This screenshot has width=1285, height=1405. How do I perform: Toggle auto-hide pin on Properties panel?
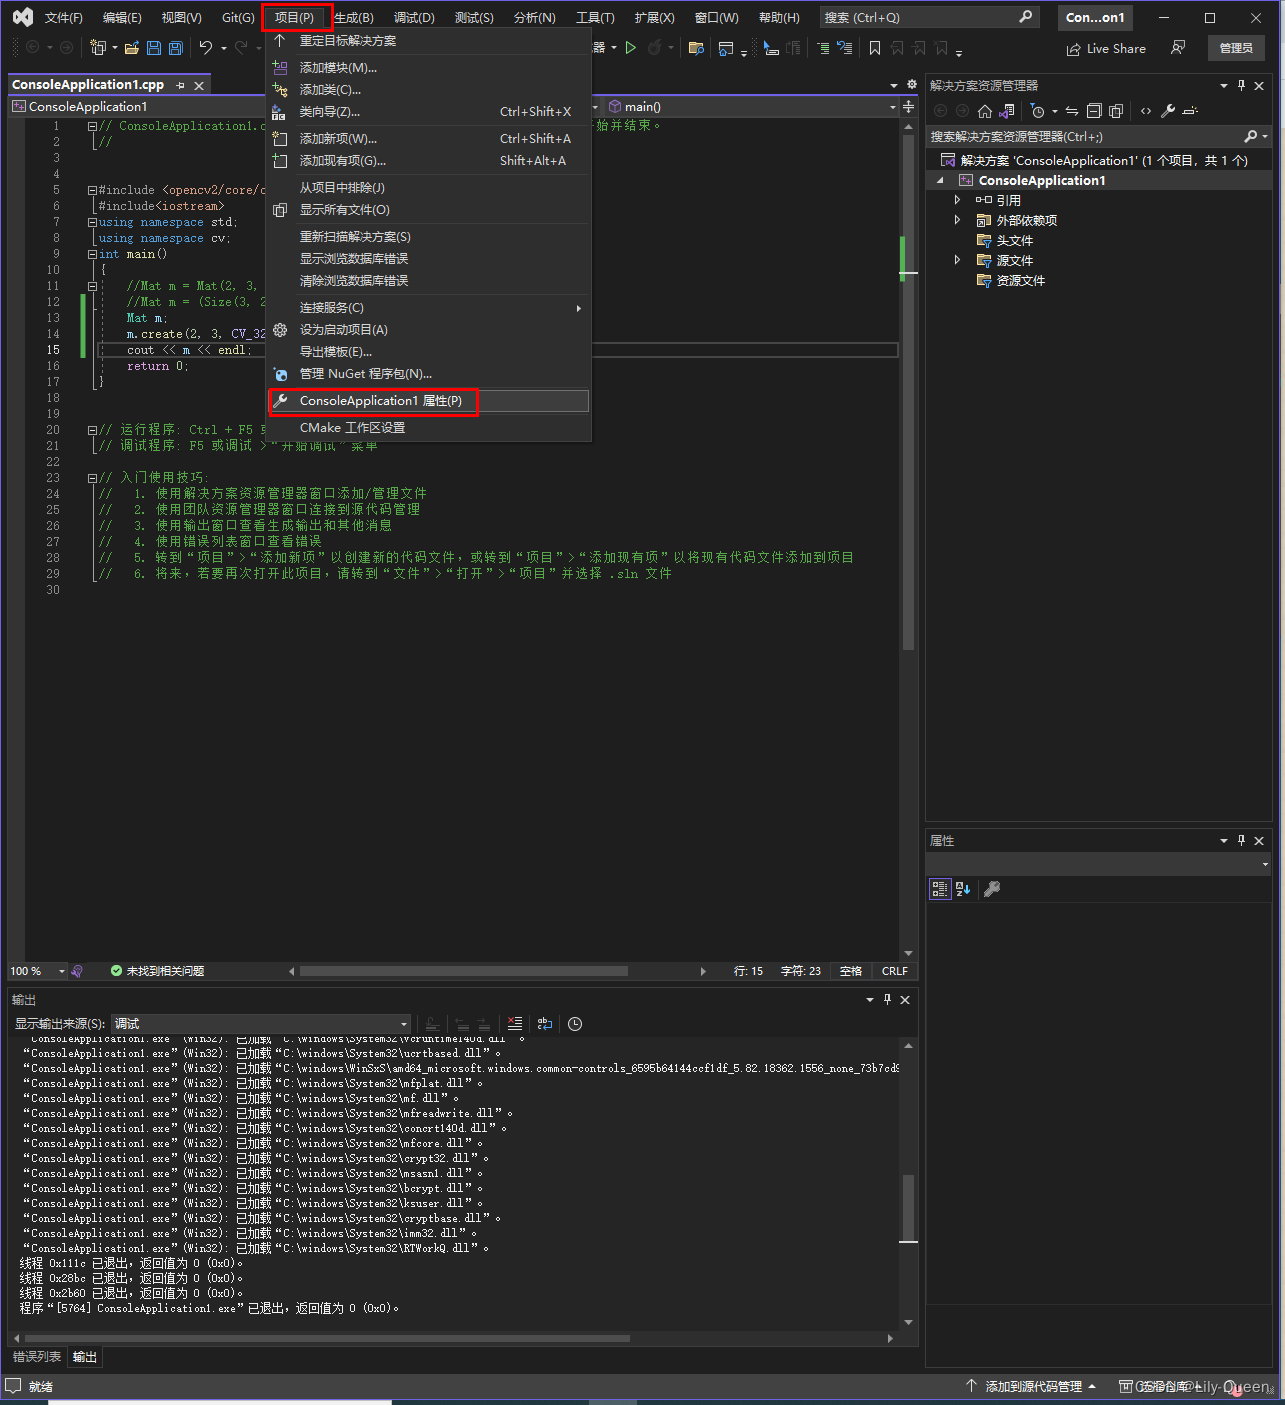[1241, 840]
